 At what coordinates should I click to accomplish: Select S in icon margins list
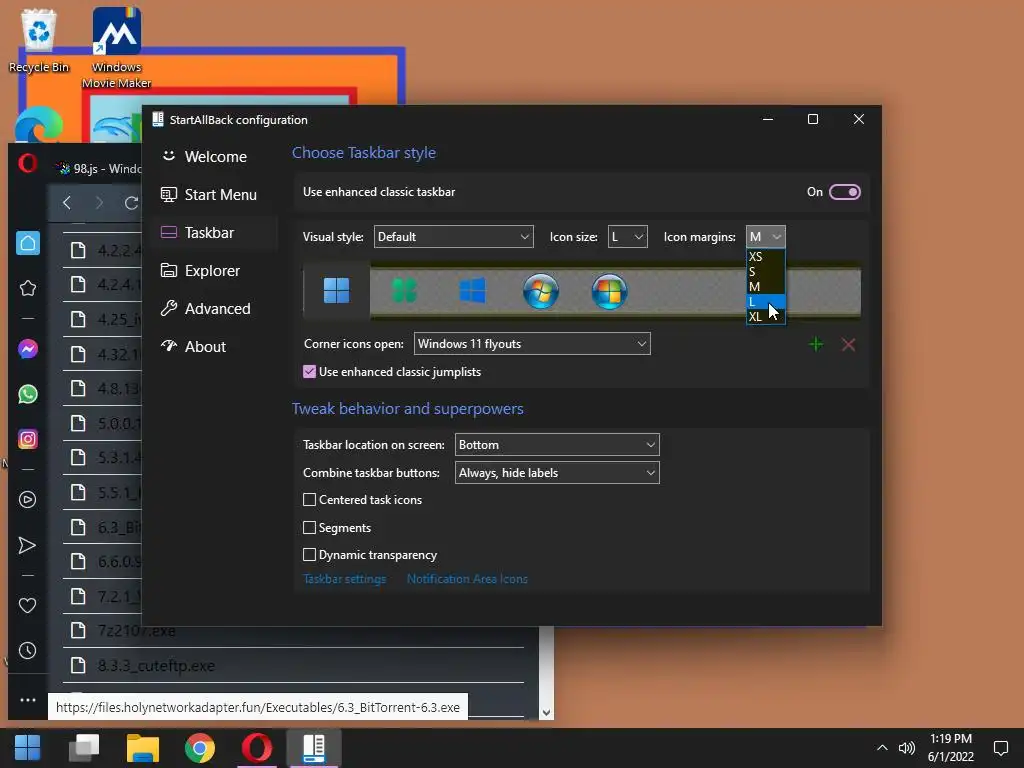[x=765, y=272]
